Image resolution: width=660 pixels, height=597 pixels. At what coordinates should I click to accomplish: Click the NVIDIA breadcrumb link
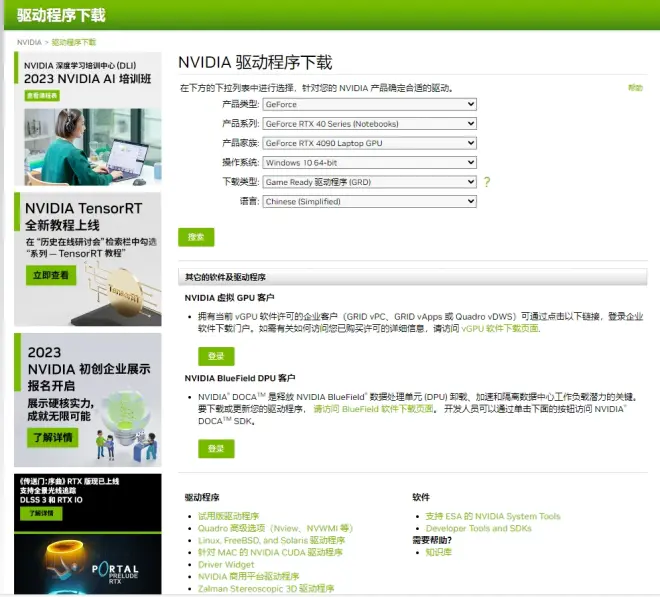[29, 42]
